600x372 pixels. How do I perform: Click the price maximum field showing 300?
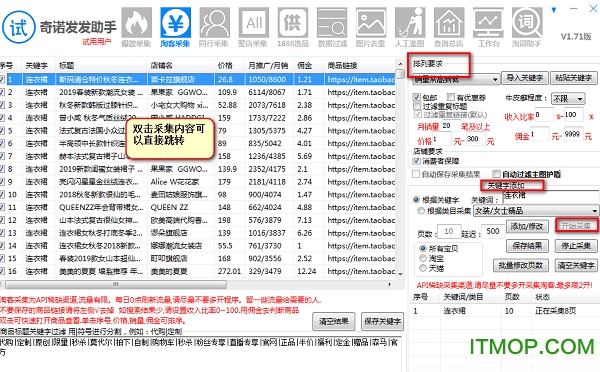coord(475,139)
